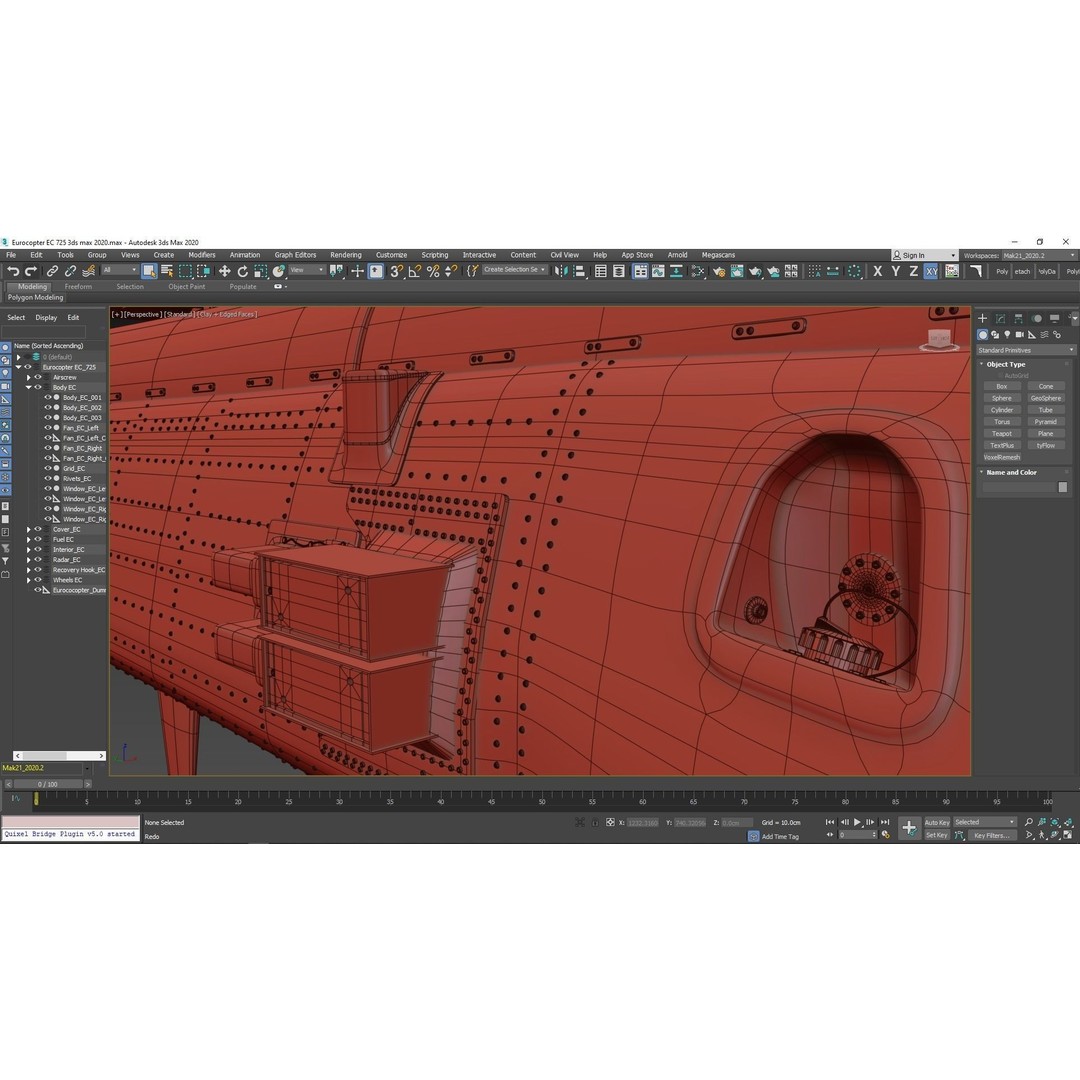Open the Rendering menu
This screenshot has height=1080, width=1080.
tap(346, 255)
